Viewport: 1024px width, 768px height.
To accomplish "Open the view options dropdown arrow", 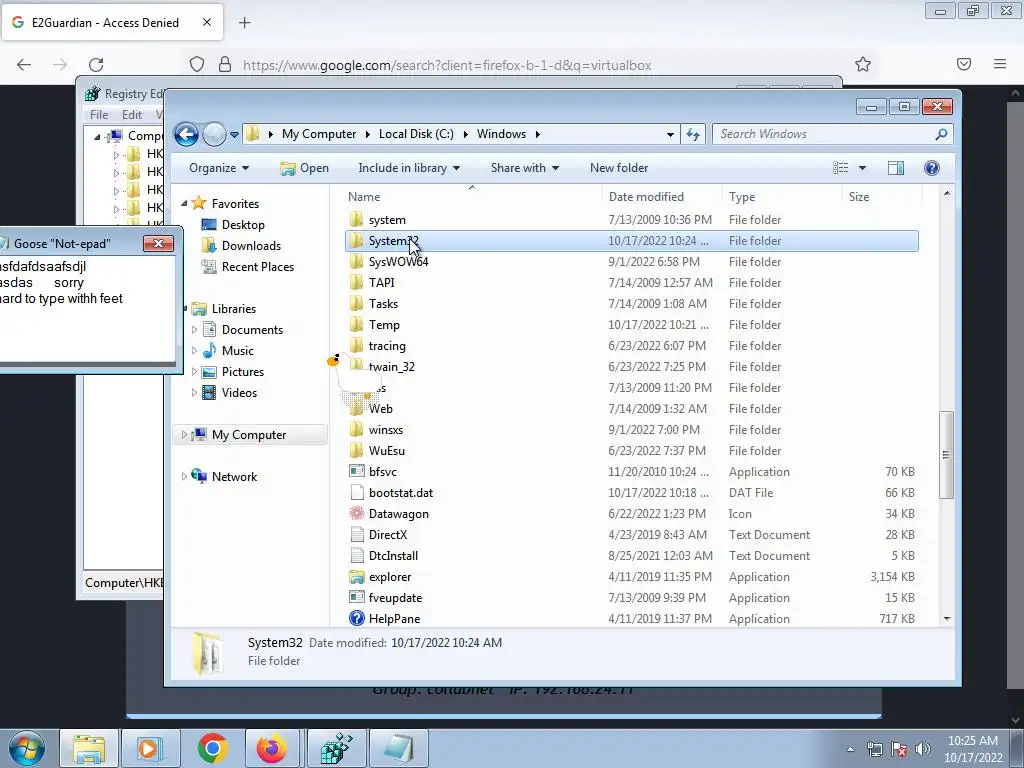I will tap(862, 168).
